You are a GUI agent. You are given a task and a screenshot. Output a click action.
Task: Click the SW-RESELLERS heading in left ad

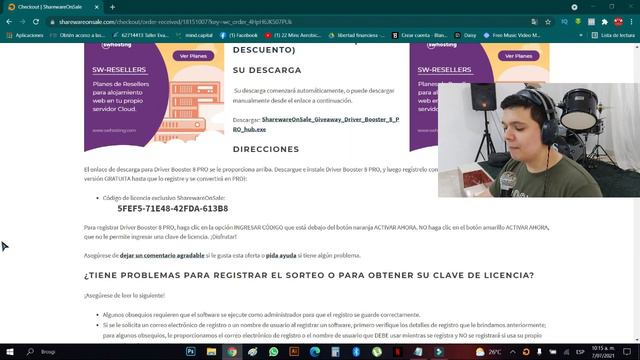pos(119,70)
